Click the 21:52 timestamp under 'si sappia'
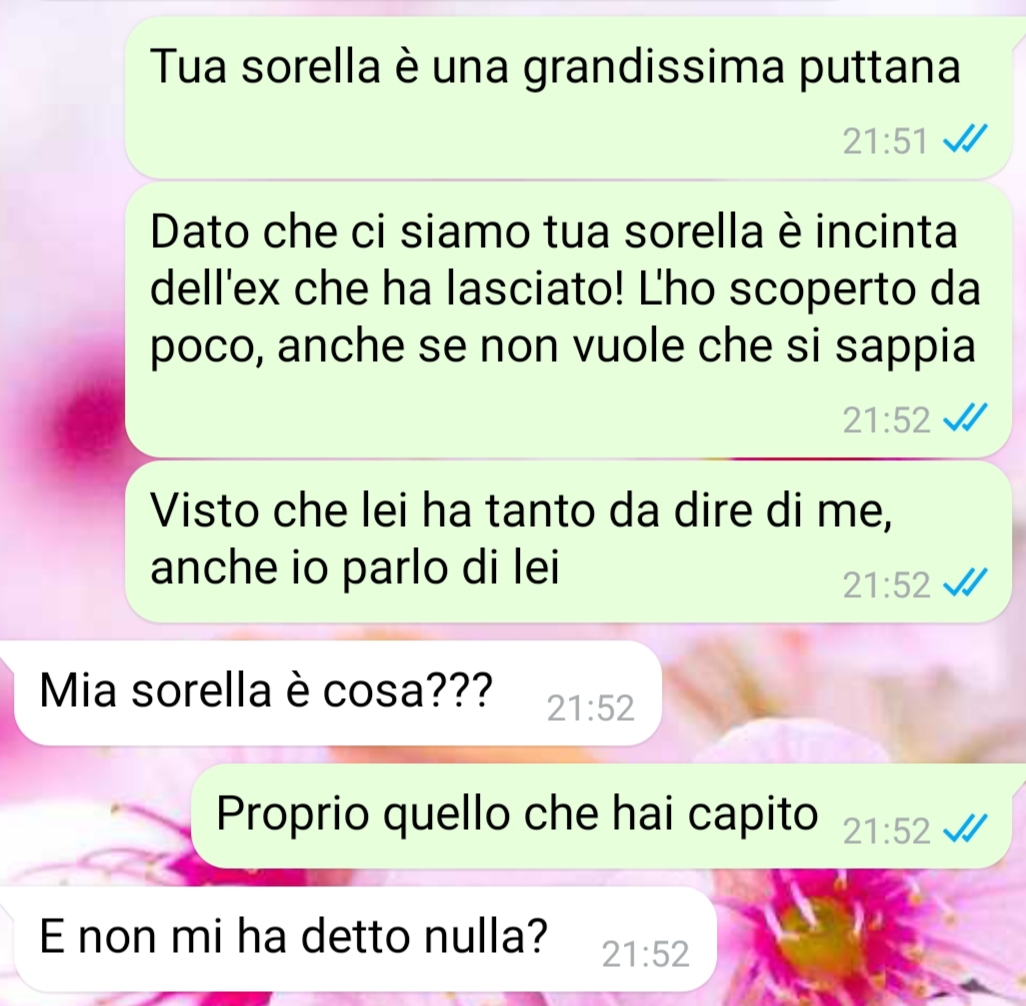This screenshot has height=1006, width=1026. [x=886, y=420]
